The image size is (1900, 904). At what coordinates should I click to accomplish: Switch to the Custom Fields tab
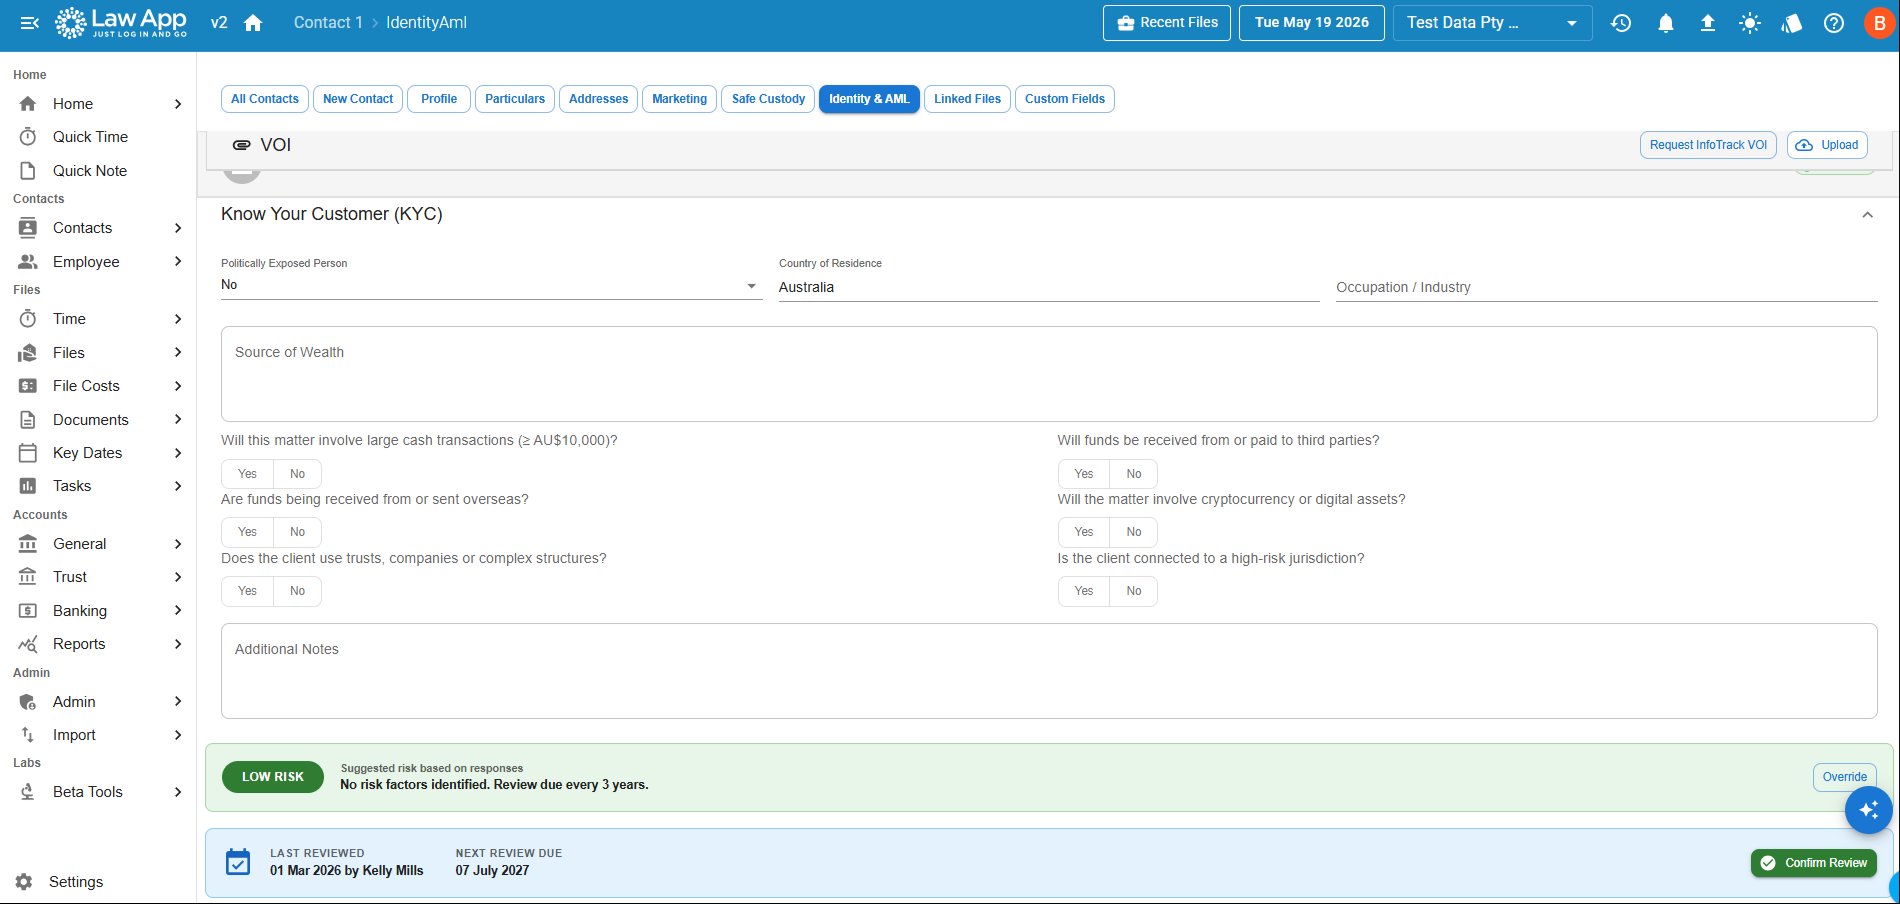coord(1064,99)
